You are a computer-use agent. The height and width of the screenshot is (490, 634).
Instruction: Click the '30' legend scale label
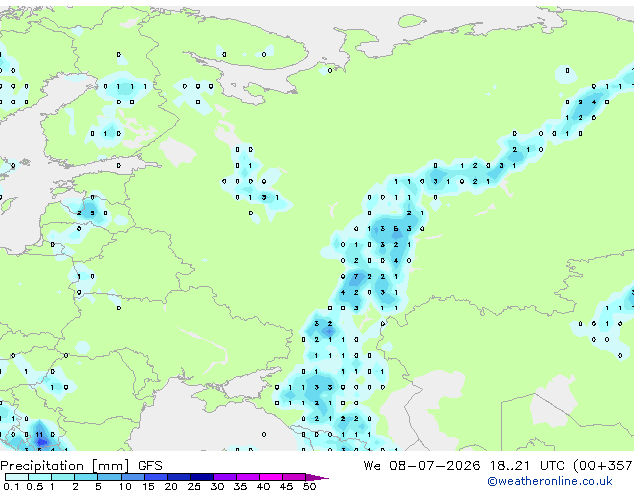coord(217,486)
